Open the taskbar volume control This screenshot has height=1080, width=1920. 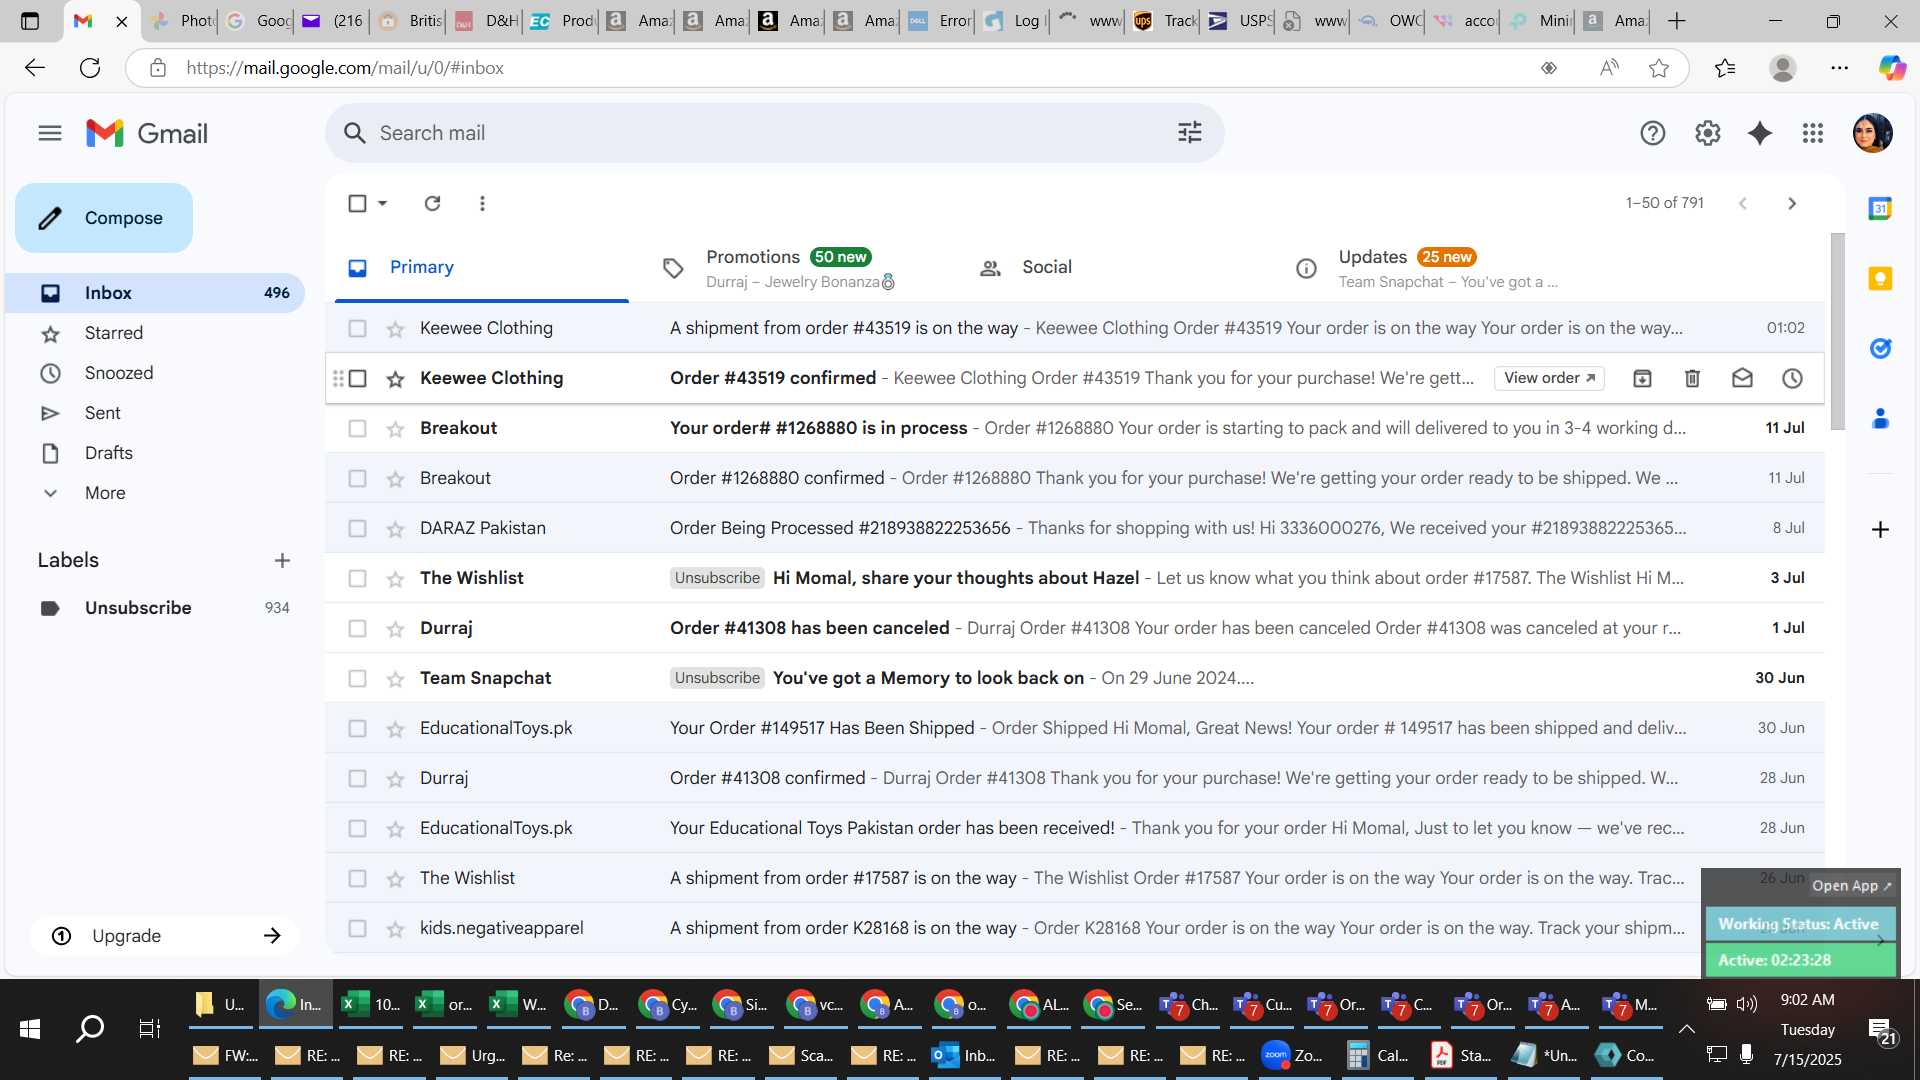[1747, 1004]
